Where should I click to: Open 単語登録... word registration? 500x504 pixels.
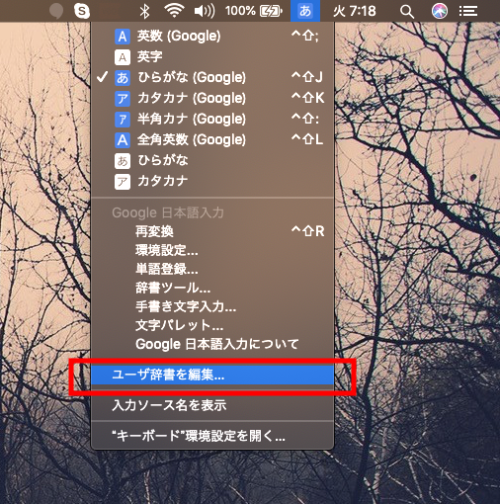(x=212, y=269)
